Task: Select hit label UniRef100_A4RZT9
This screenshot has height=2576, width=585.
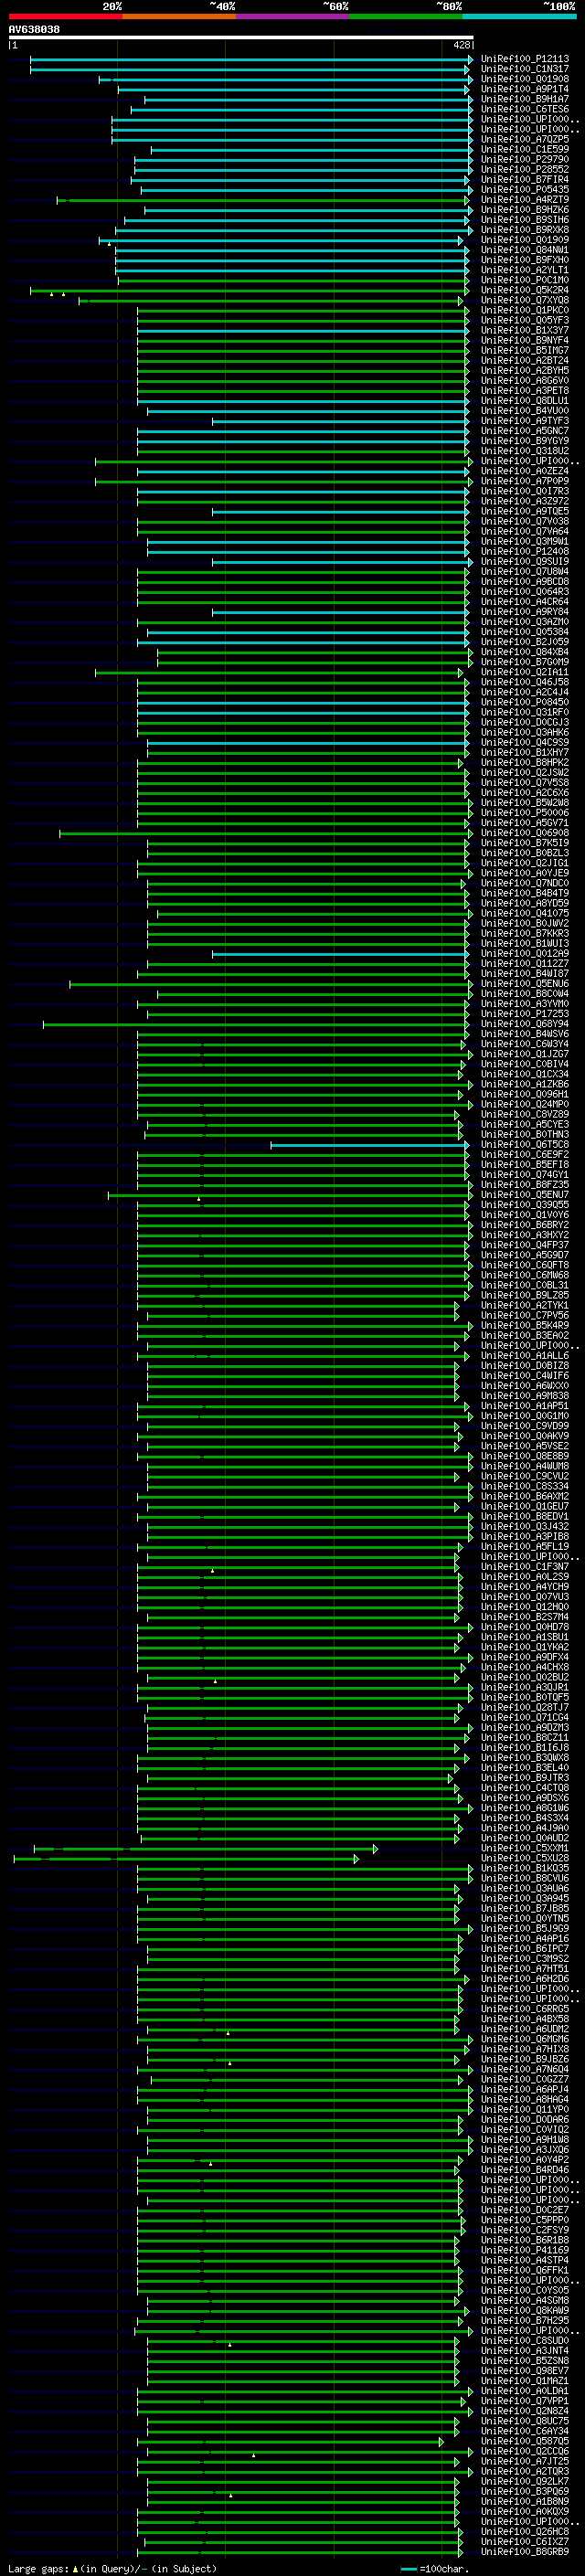Action: (525, 199)
